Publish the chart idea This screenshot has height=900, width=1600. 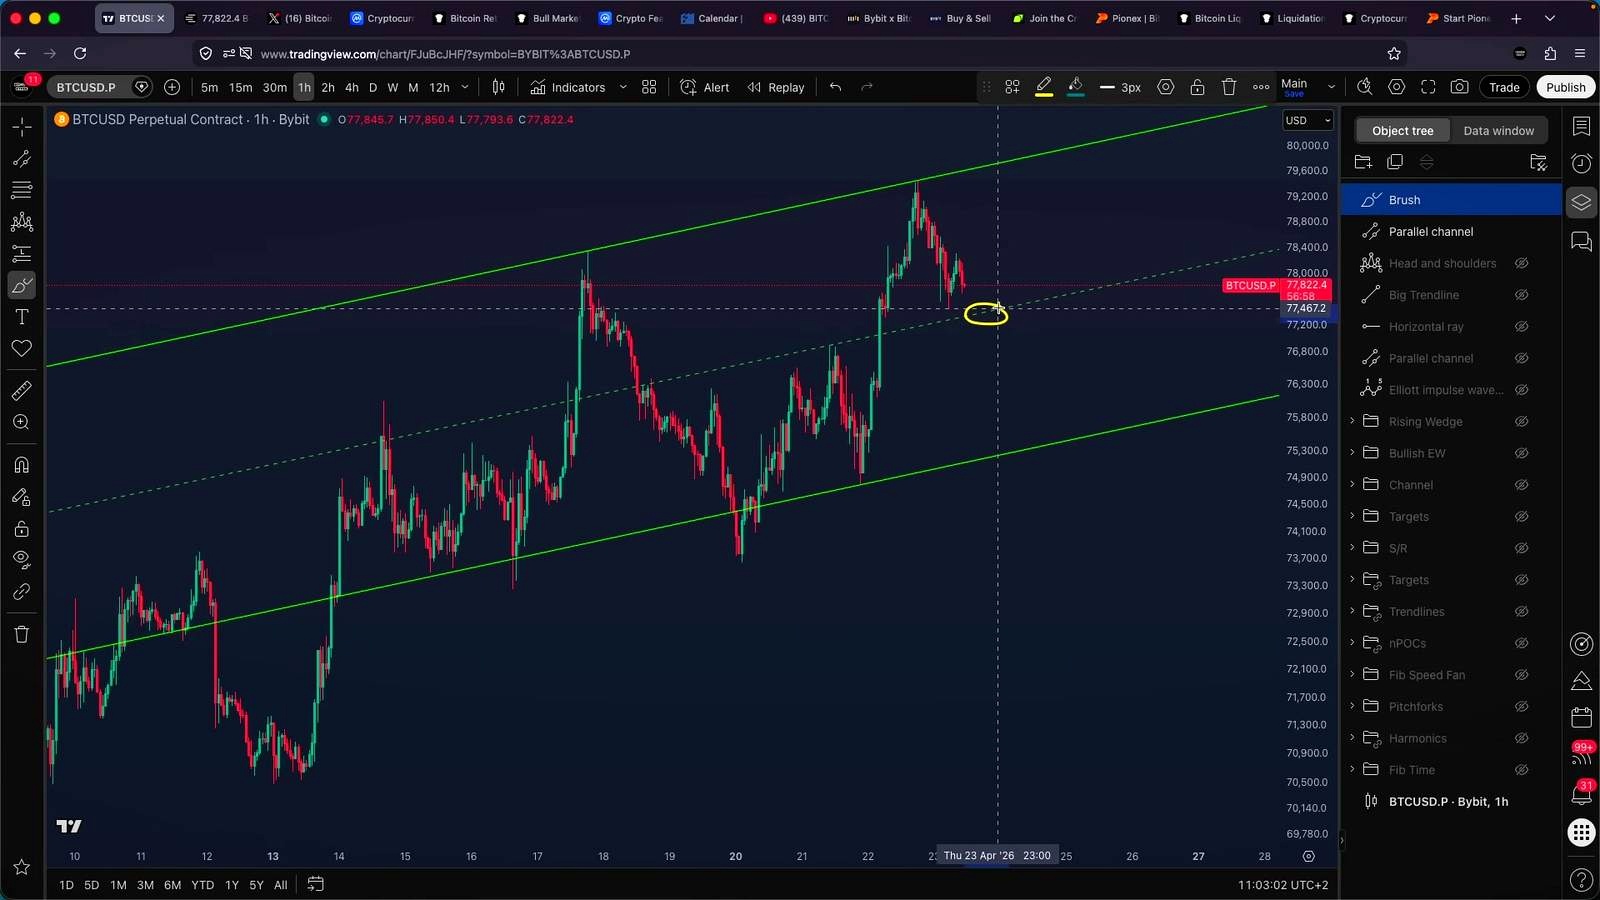tap(1565, 87)
